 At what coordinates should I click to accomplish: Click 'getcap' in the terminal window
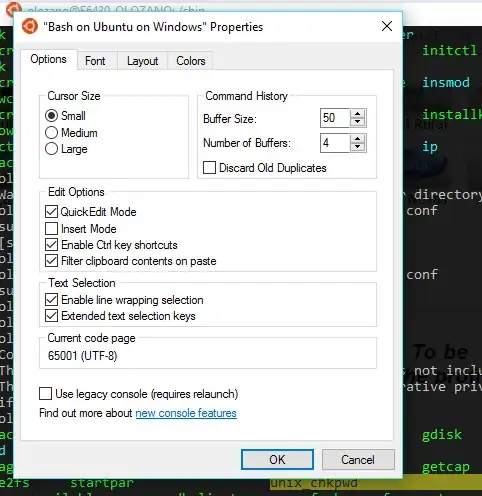(x=446, y=467)
